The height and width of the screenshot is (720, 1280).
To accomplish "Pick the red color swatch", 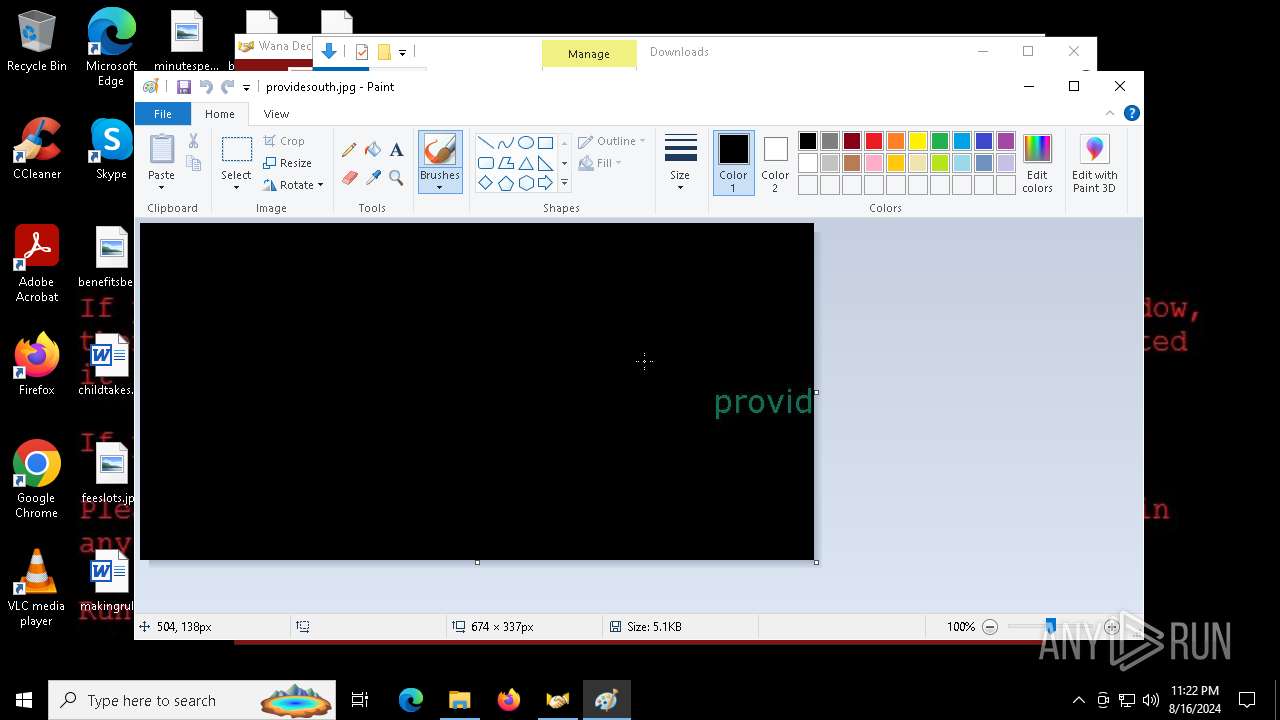I will point(874,141).
